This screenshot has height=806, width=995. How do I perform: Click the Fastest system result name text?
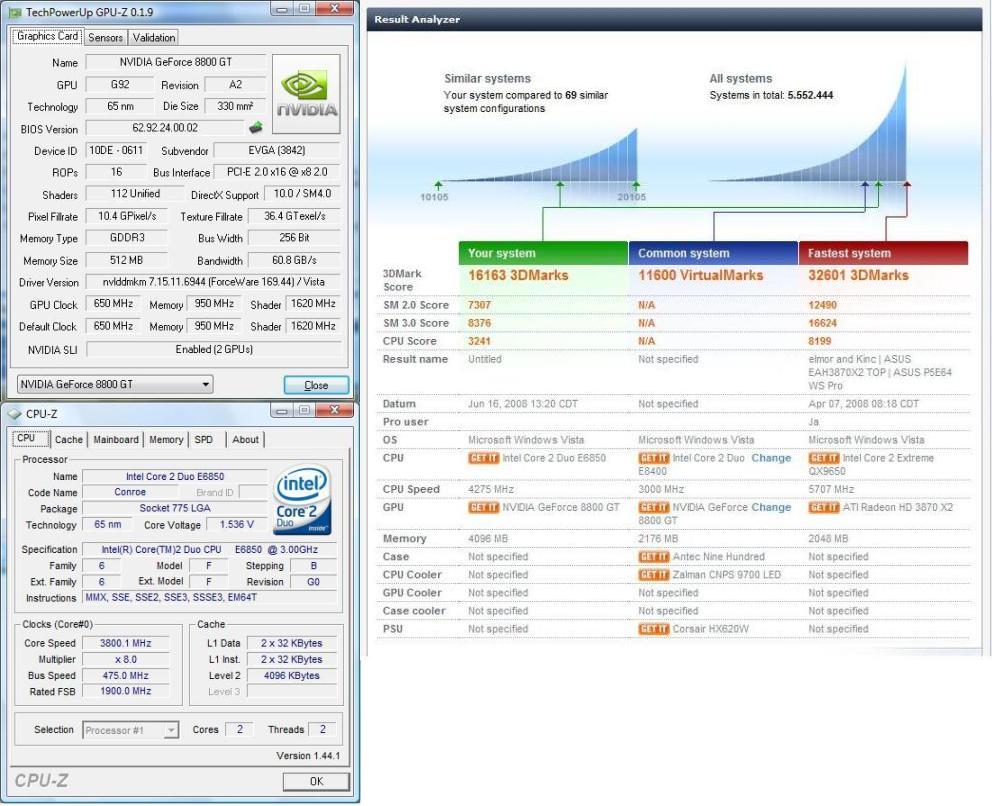click(x=880, y=373)
